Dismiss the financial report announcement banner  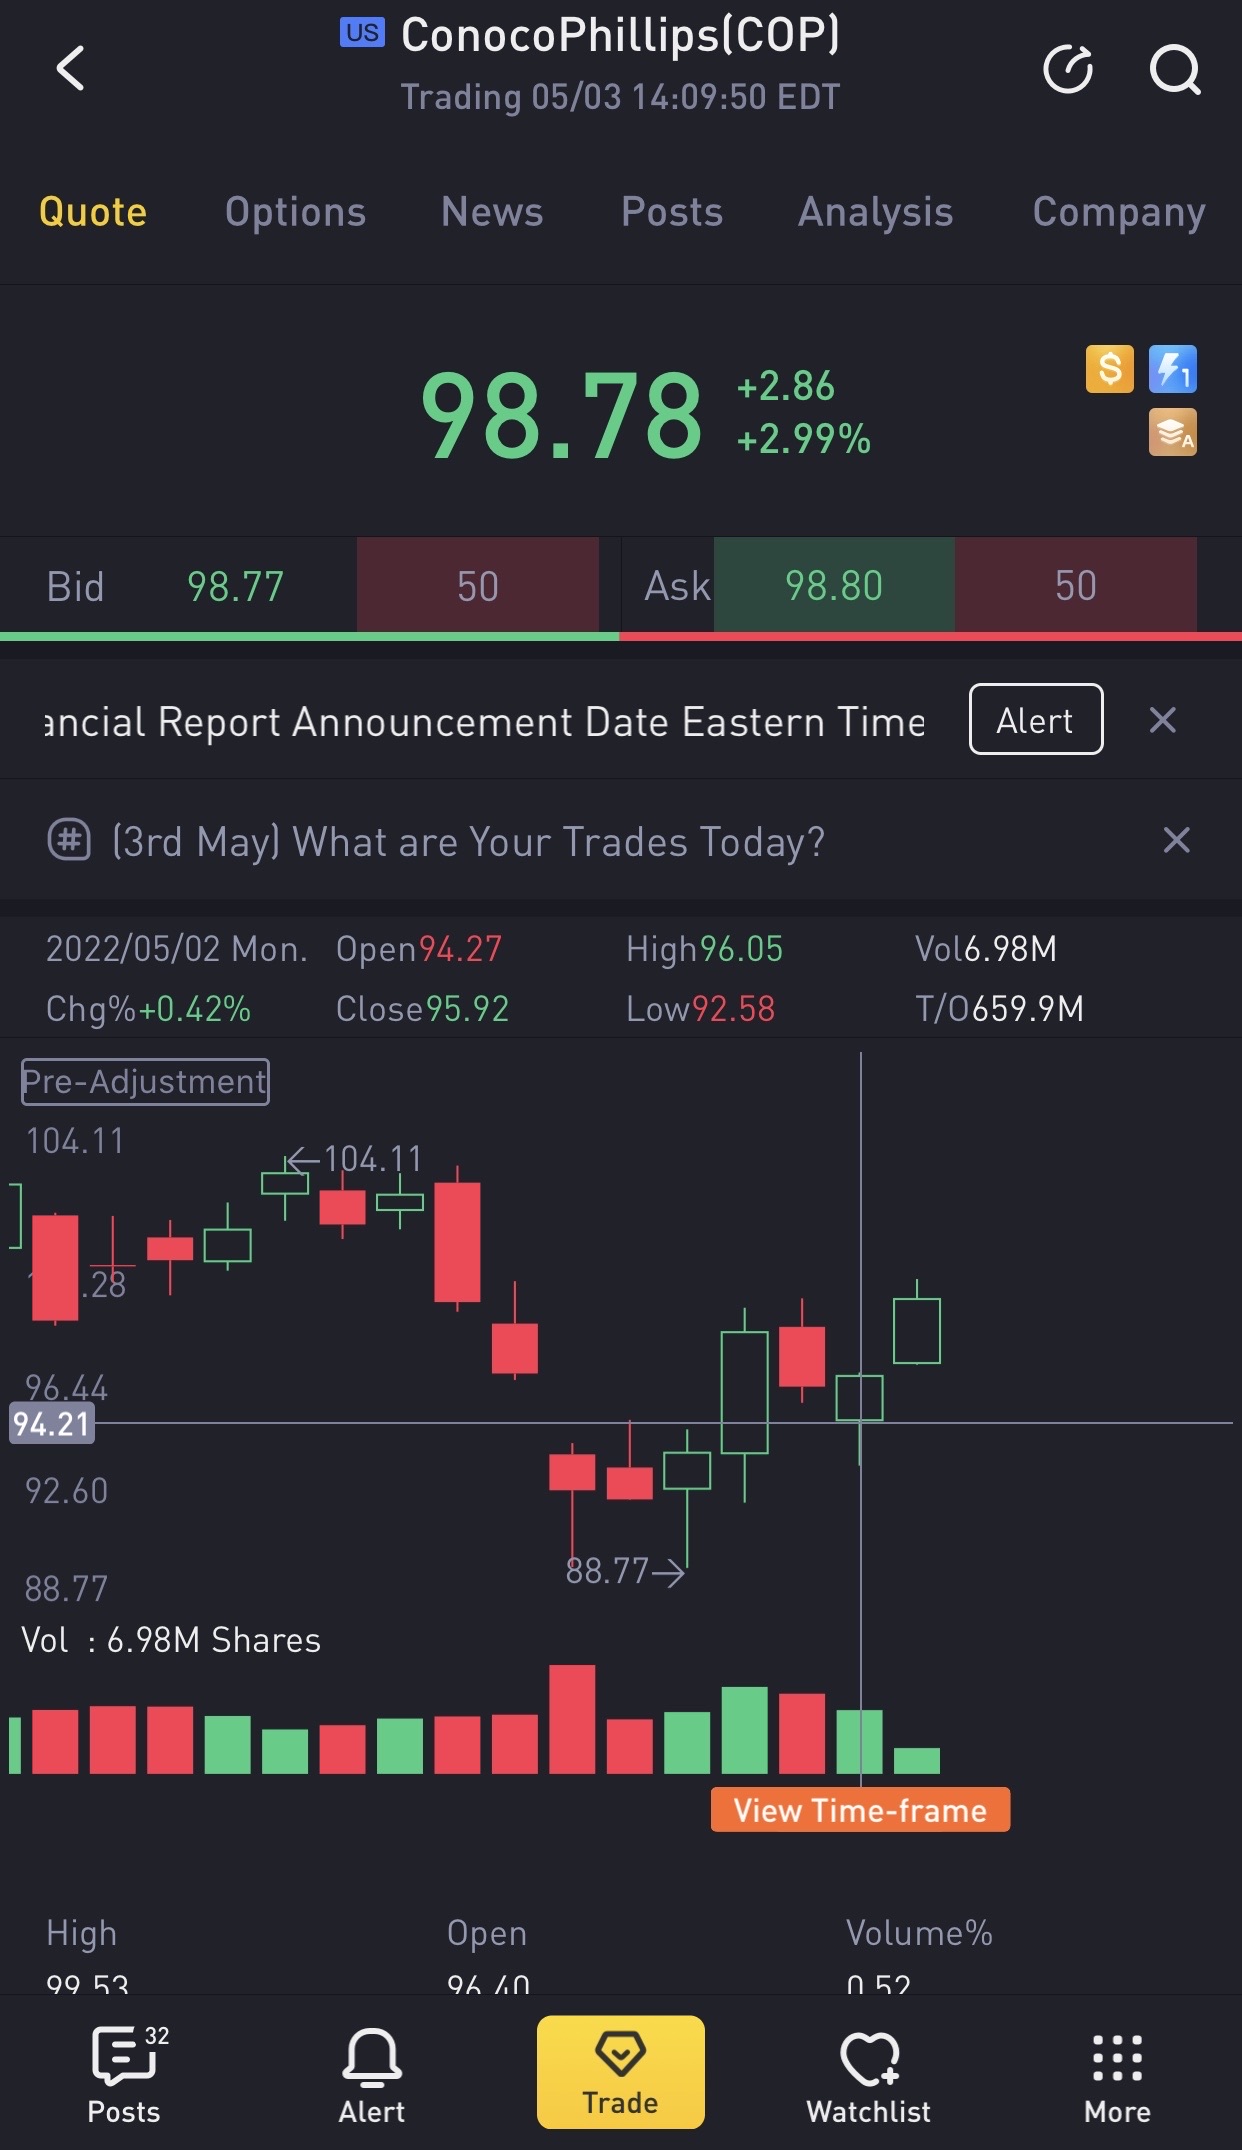pos(1162,720)
